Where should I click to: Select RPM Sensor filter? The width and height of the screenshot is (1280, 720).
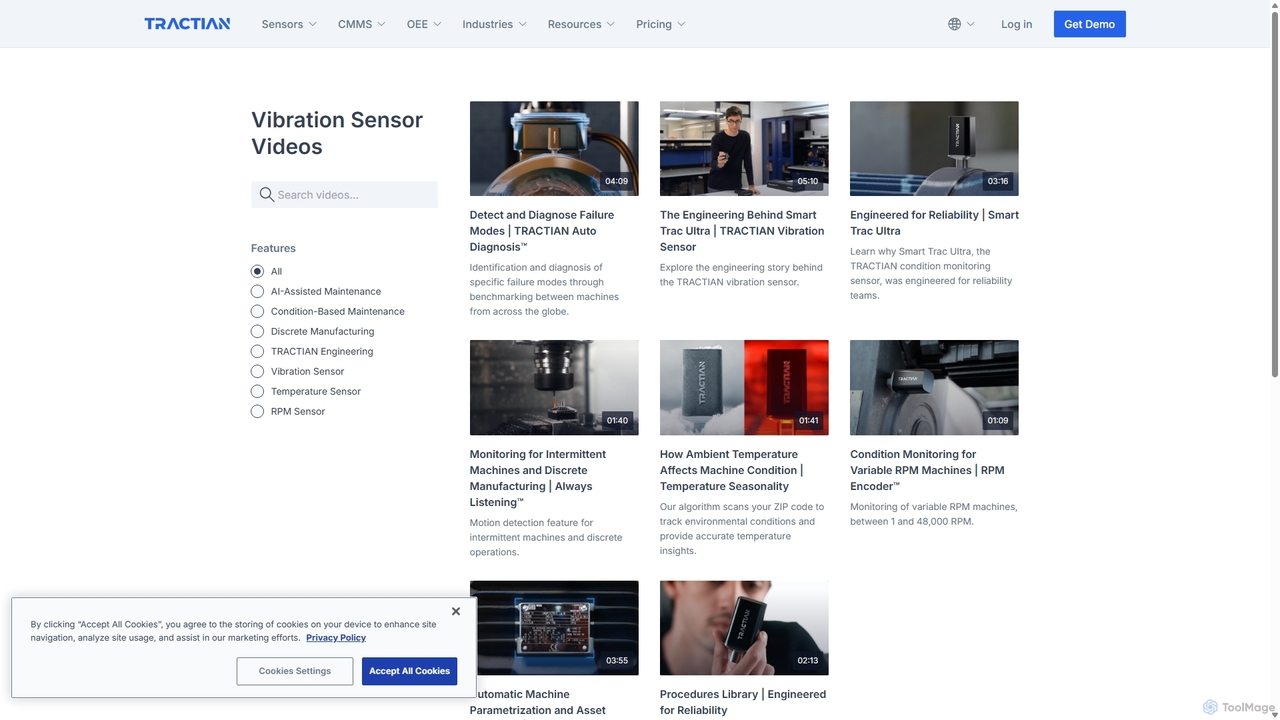257,411
